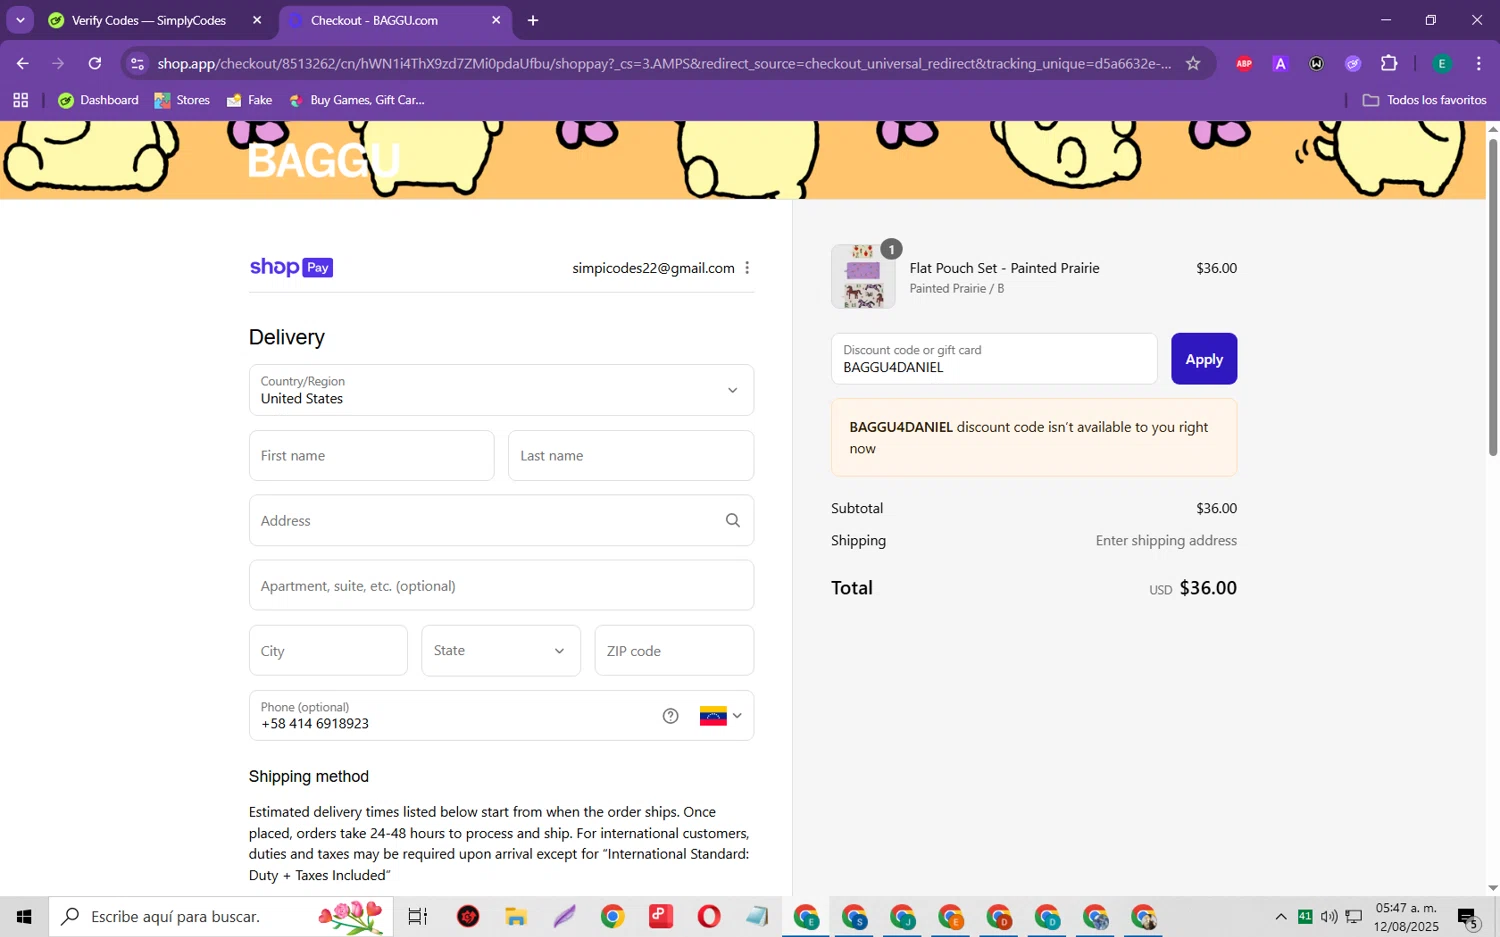Click the ZIP code field

coord(674,651)
